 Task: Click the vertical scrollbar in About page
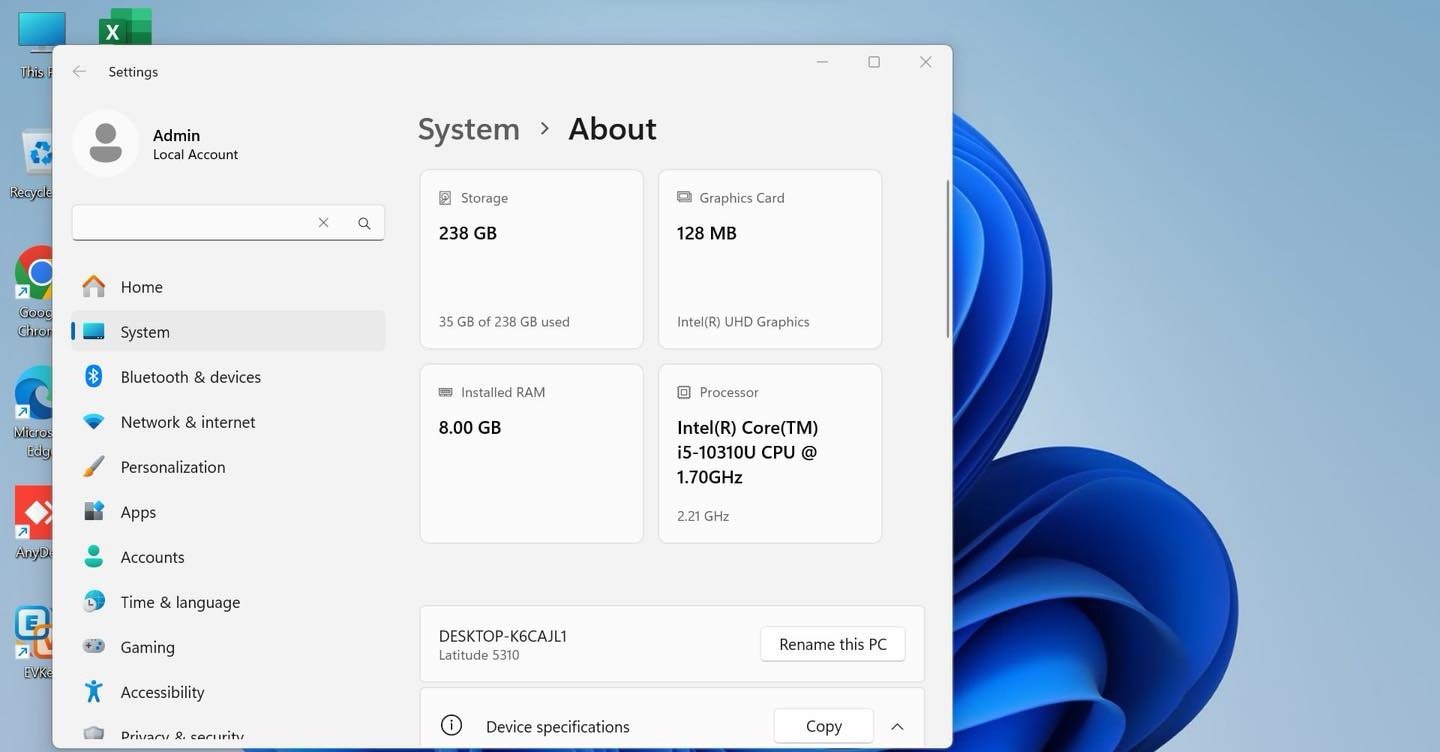947,260
